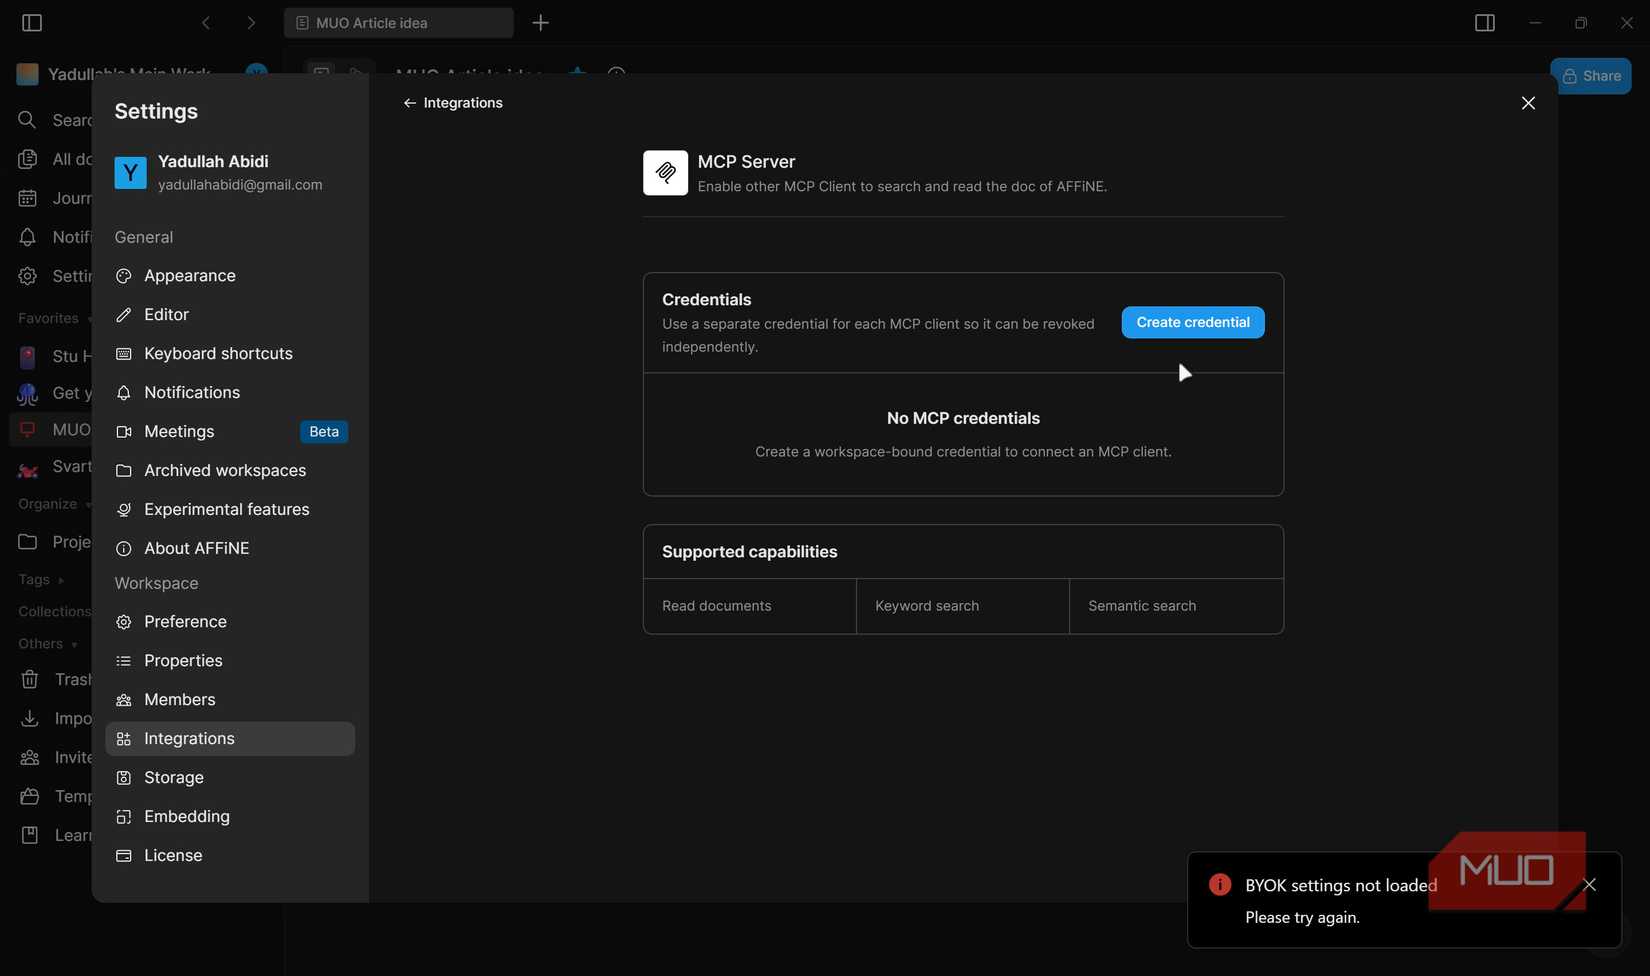Click the Beta badge next to Meetings
Screen dimensions: 1650x976
click(x=324, y=432)
